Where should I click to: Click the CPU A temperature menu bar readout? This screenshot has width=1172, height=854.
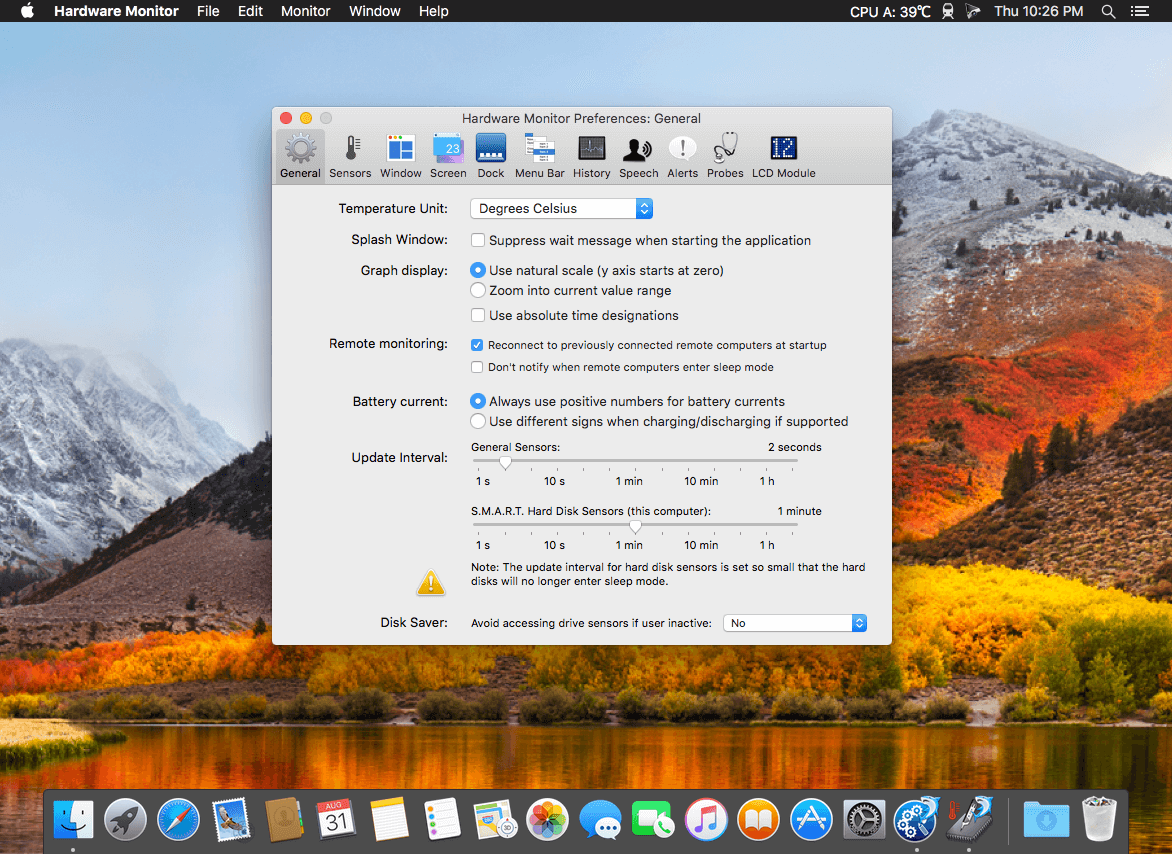[889, 11]
